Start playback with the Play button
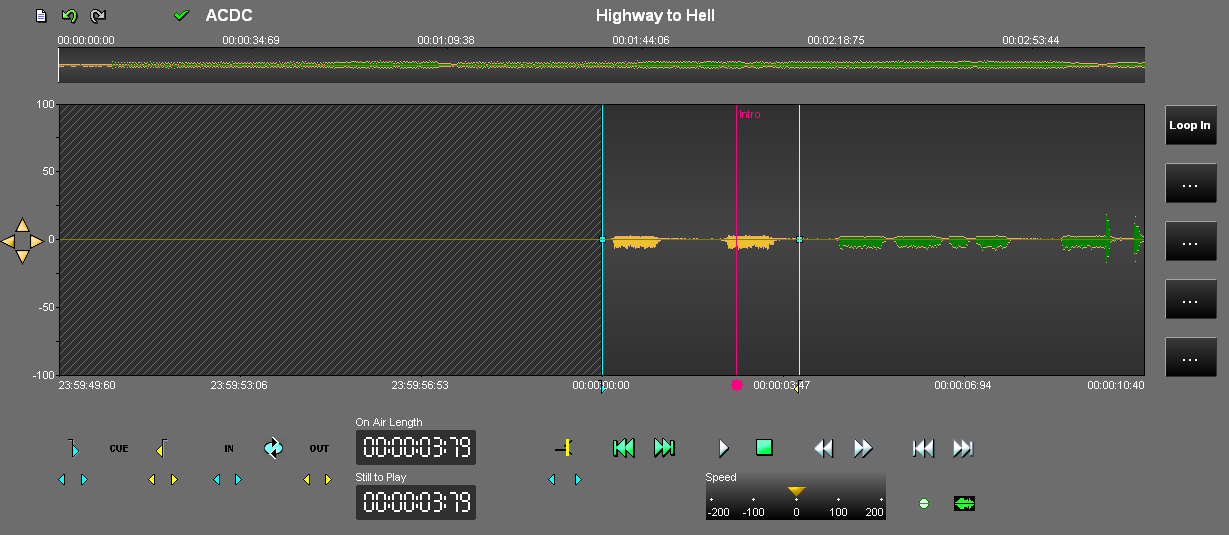The width and height of the screenshot is (1229, 535). click(x=724, y=448)
